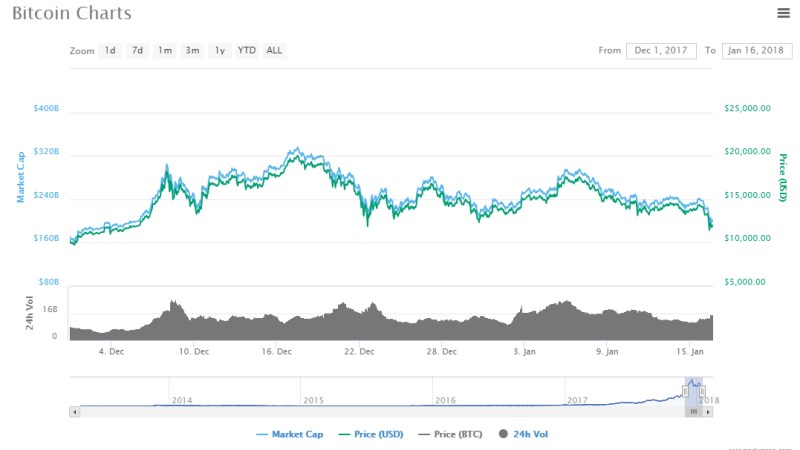Viewport: 800px width, 450px height.
Task: Click the scrollbar left arrow
Action: [74, 411]
